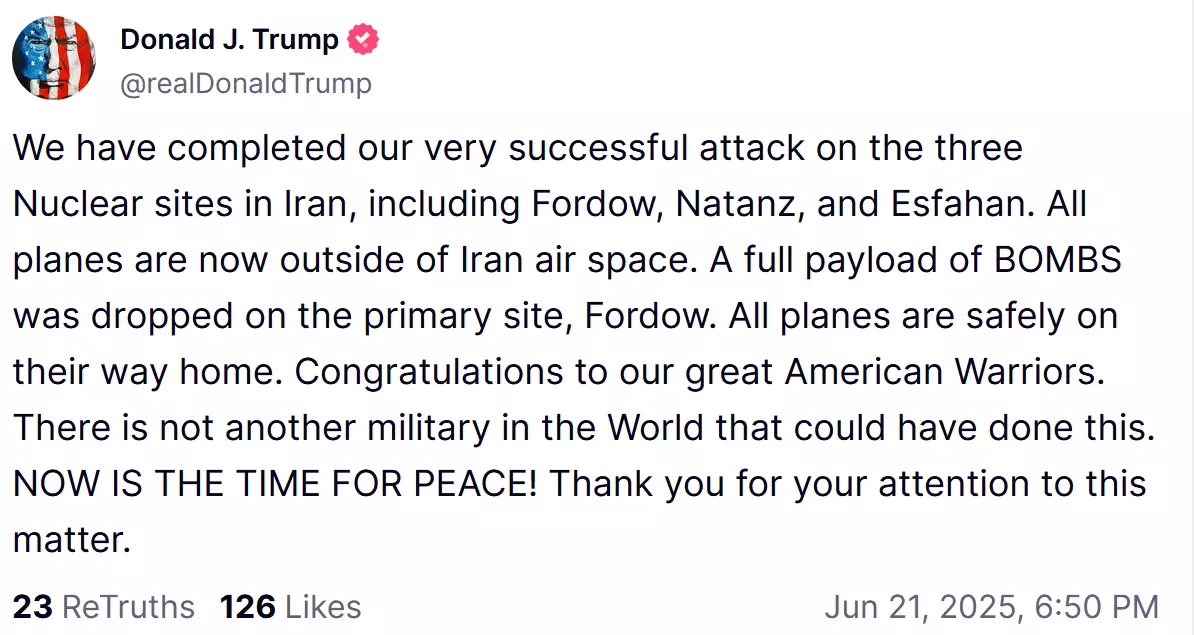The image size is (1194, 635).
Task: Open the @realDonaldTrump handle
Action: (246, 83)
